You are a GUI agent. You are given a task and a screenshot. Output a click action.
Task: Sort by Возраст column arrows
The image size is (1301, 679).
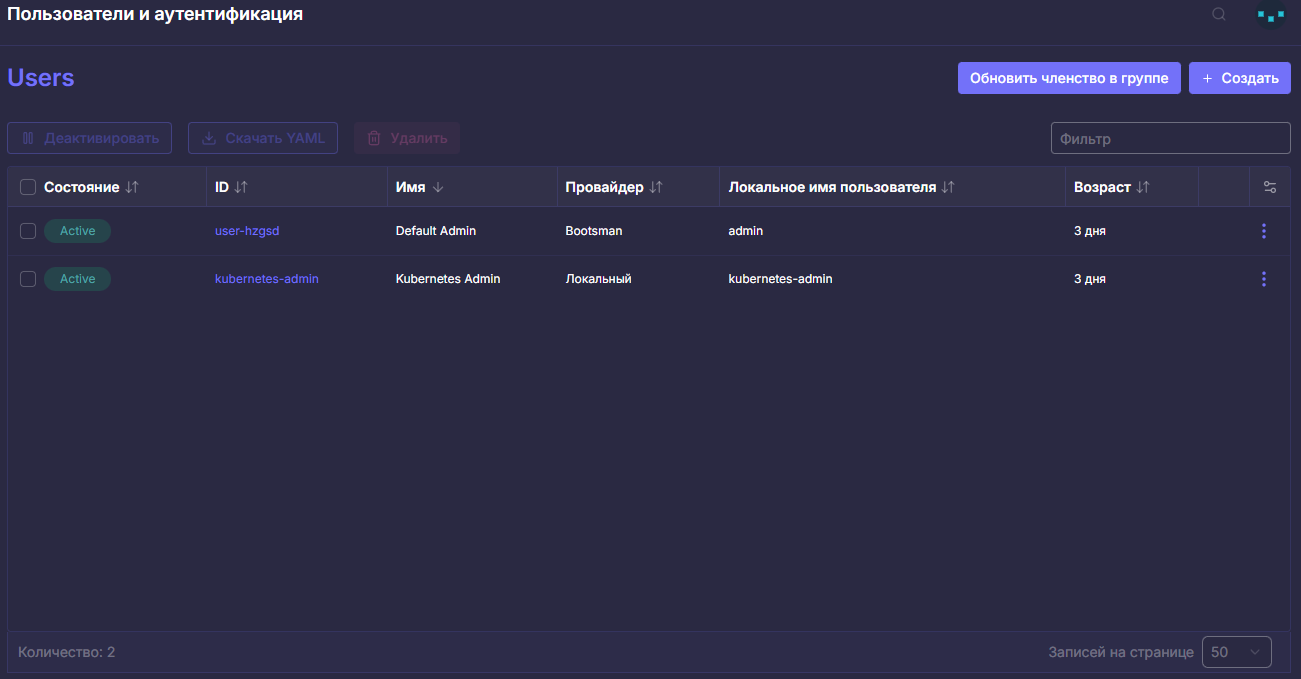click(x=1143, y=187)
